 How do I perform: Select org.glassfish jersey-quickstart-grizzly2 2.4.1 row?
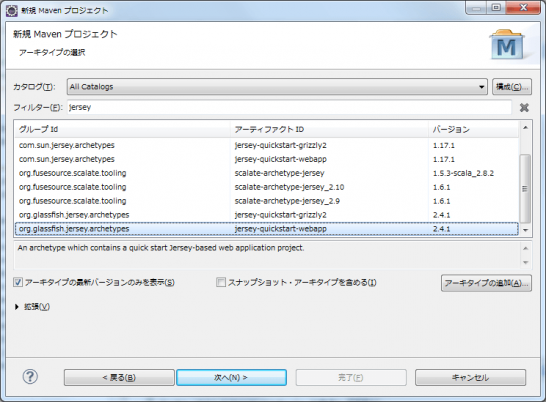click(x=267, y=215)
